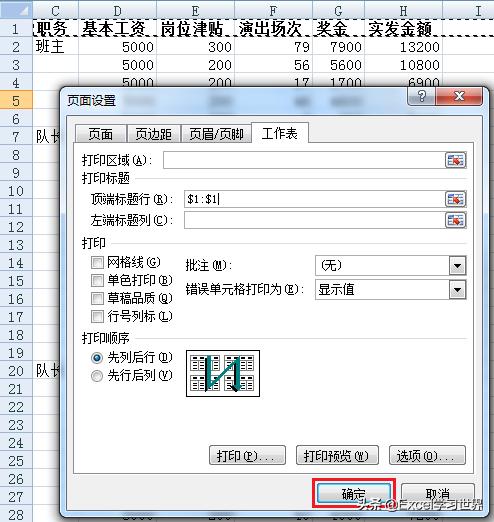This screenshot has height=522, width=494.
Task: Switch to the 页面 tab
Action: pos(101,134)
